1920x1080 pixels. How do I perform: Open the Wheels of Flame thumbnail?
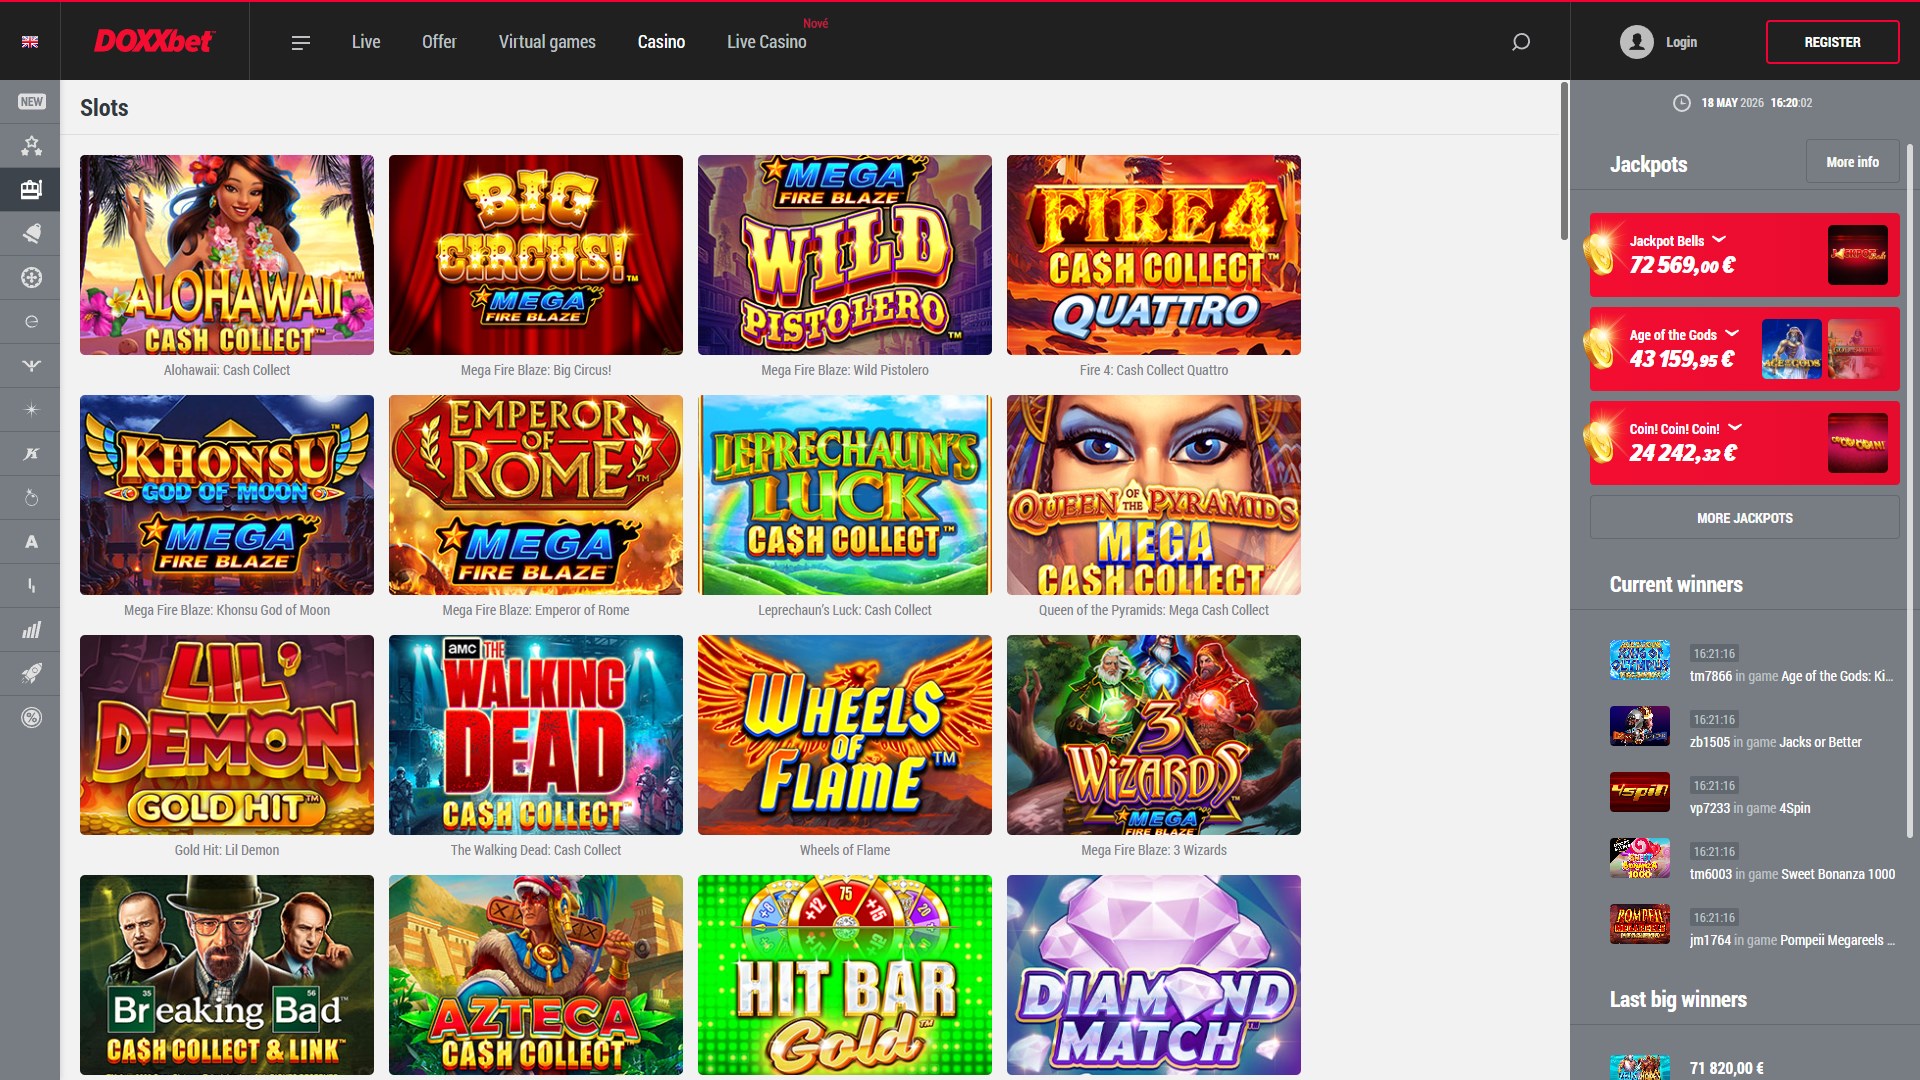click(x=845, y=735)
